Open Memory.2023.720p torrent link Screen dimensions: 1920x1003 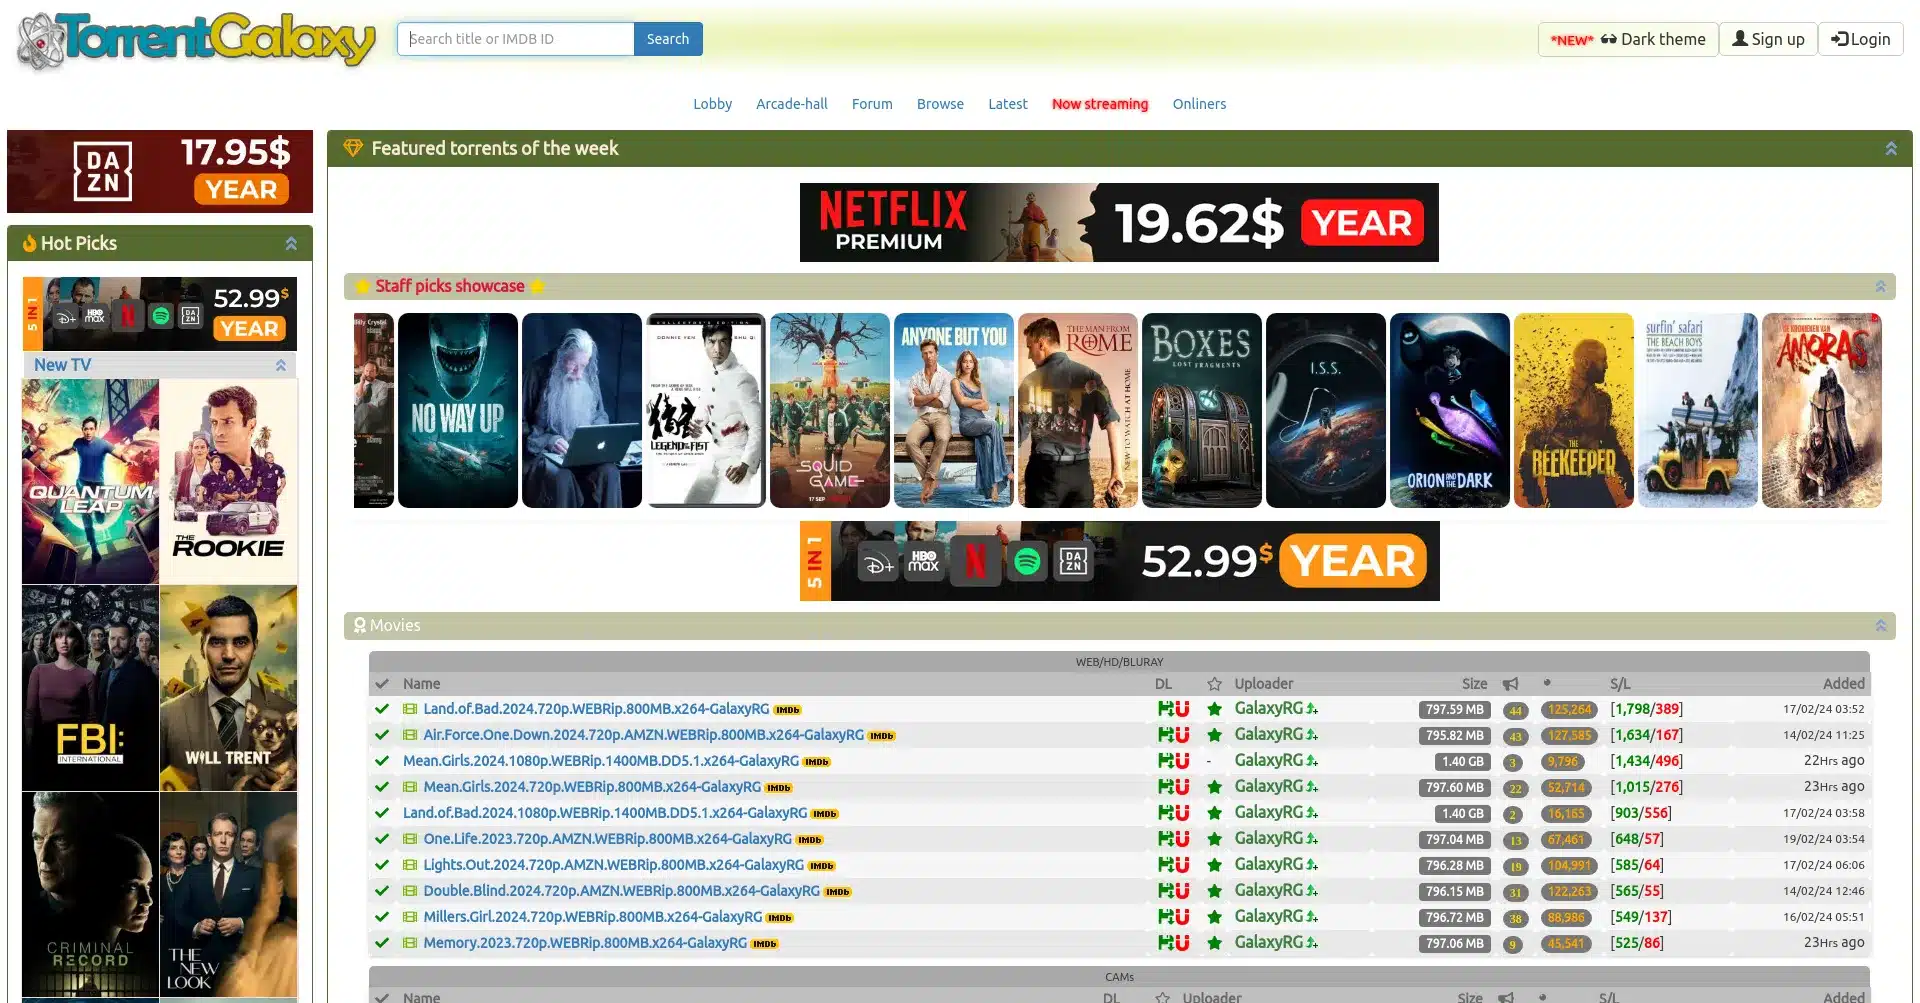pyautogui.click(x=585, y=943)
